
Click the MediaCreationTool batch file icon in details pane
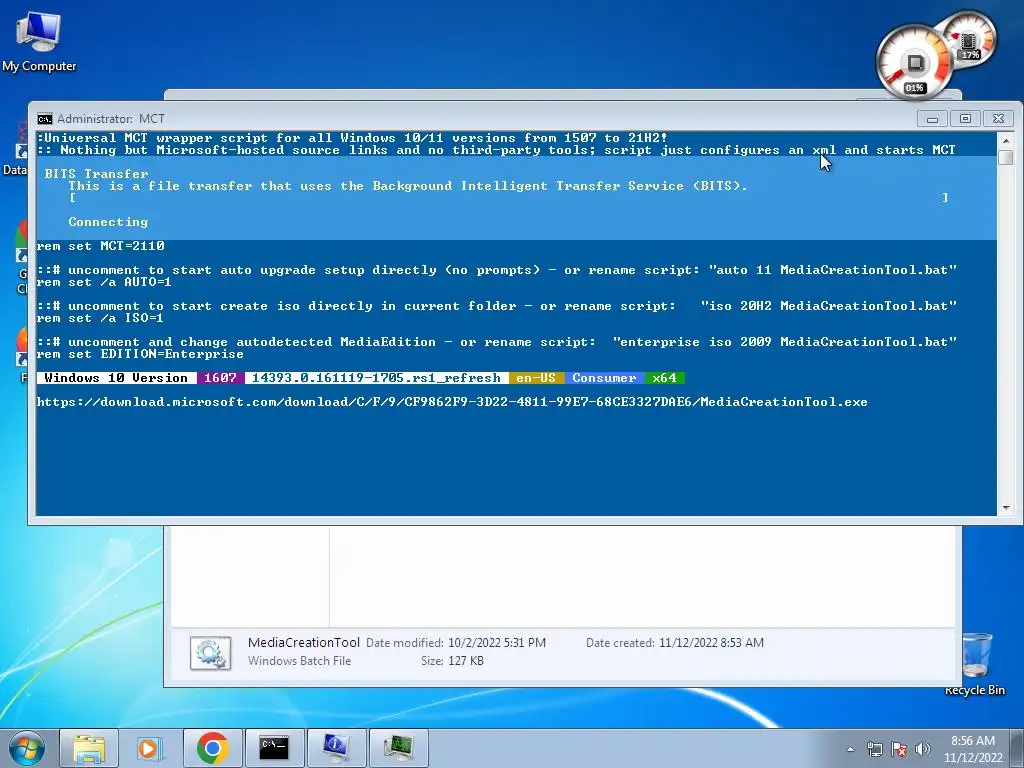tap(210, 652)
